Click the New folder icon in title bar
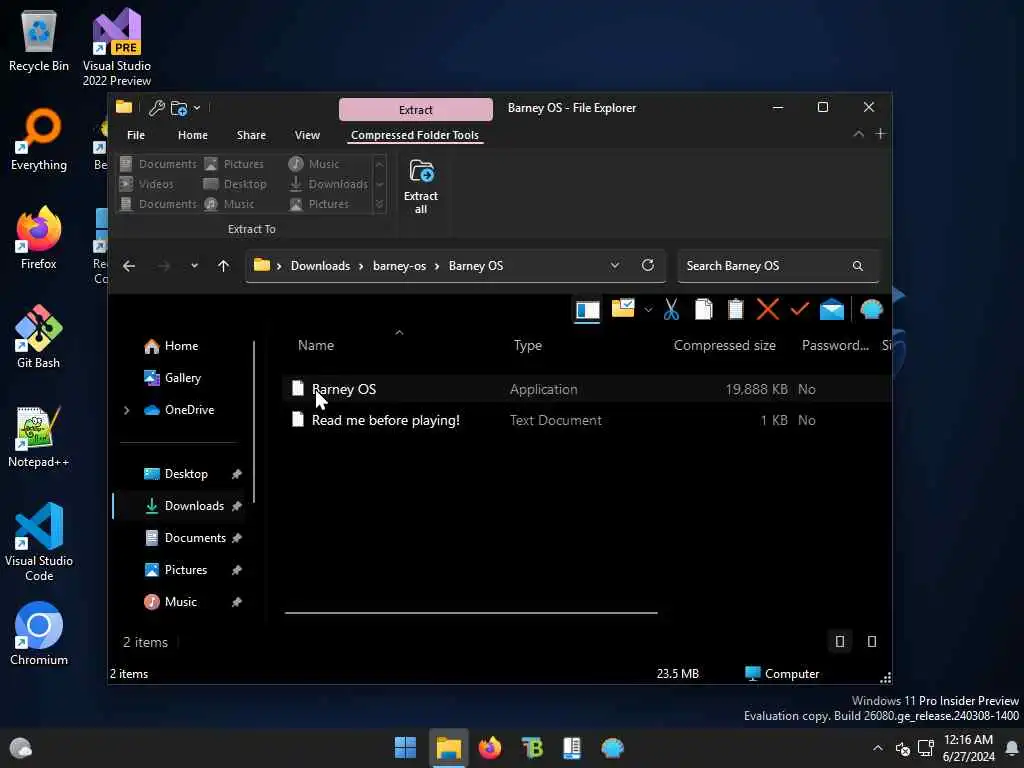 coord(179,108)
